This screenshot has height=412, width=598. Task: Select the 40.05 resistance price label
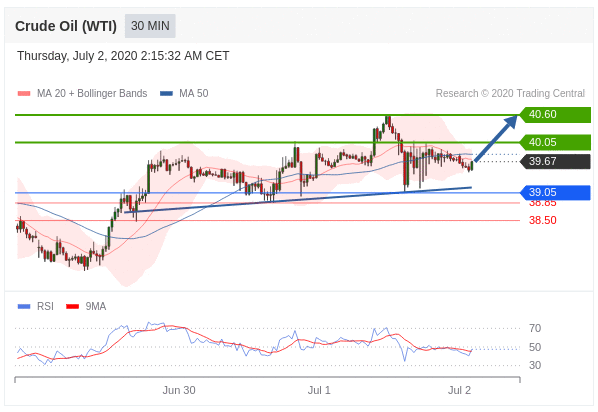[556, 142]
